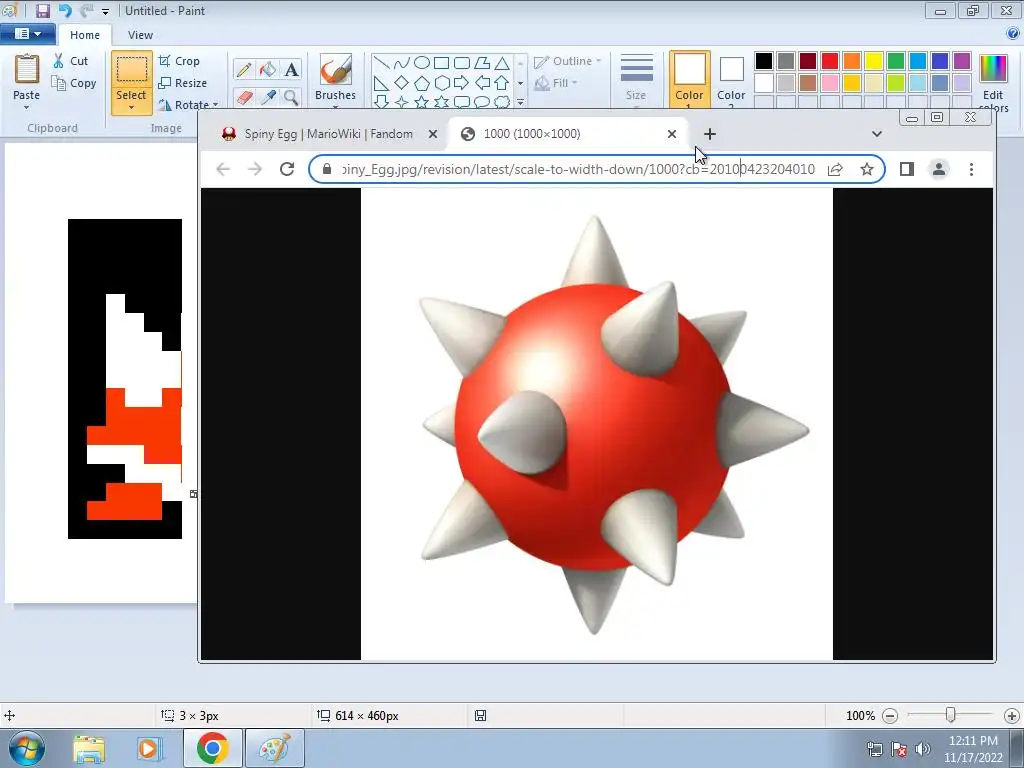Zoom out with the minus button

pos(889,716)
